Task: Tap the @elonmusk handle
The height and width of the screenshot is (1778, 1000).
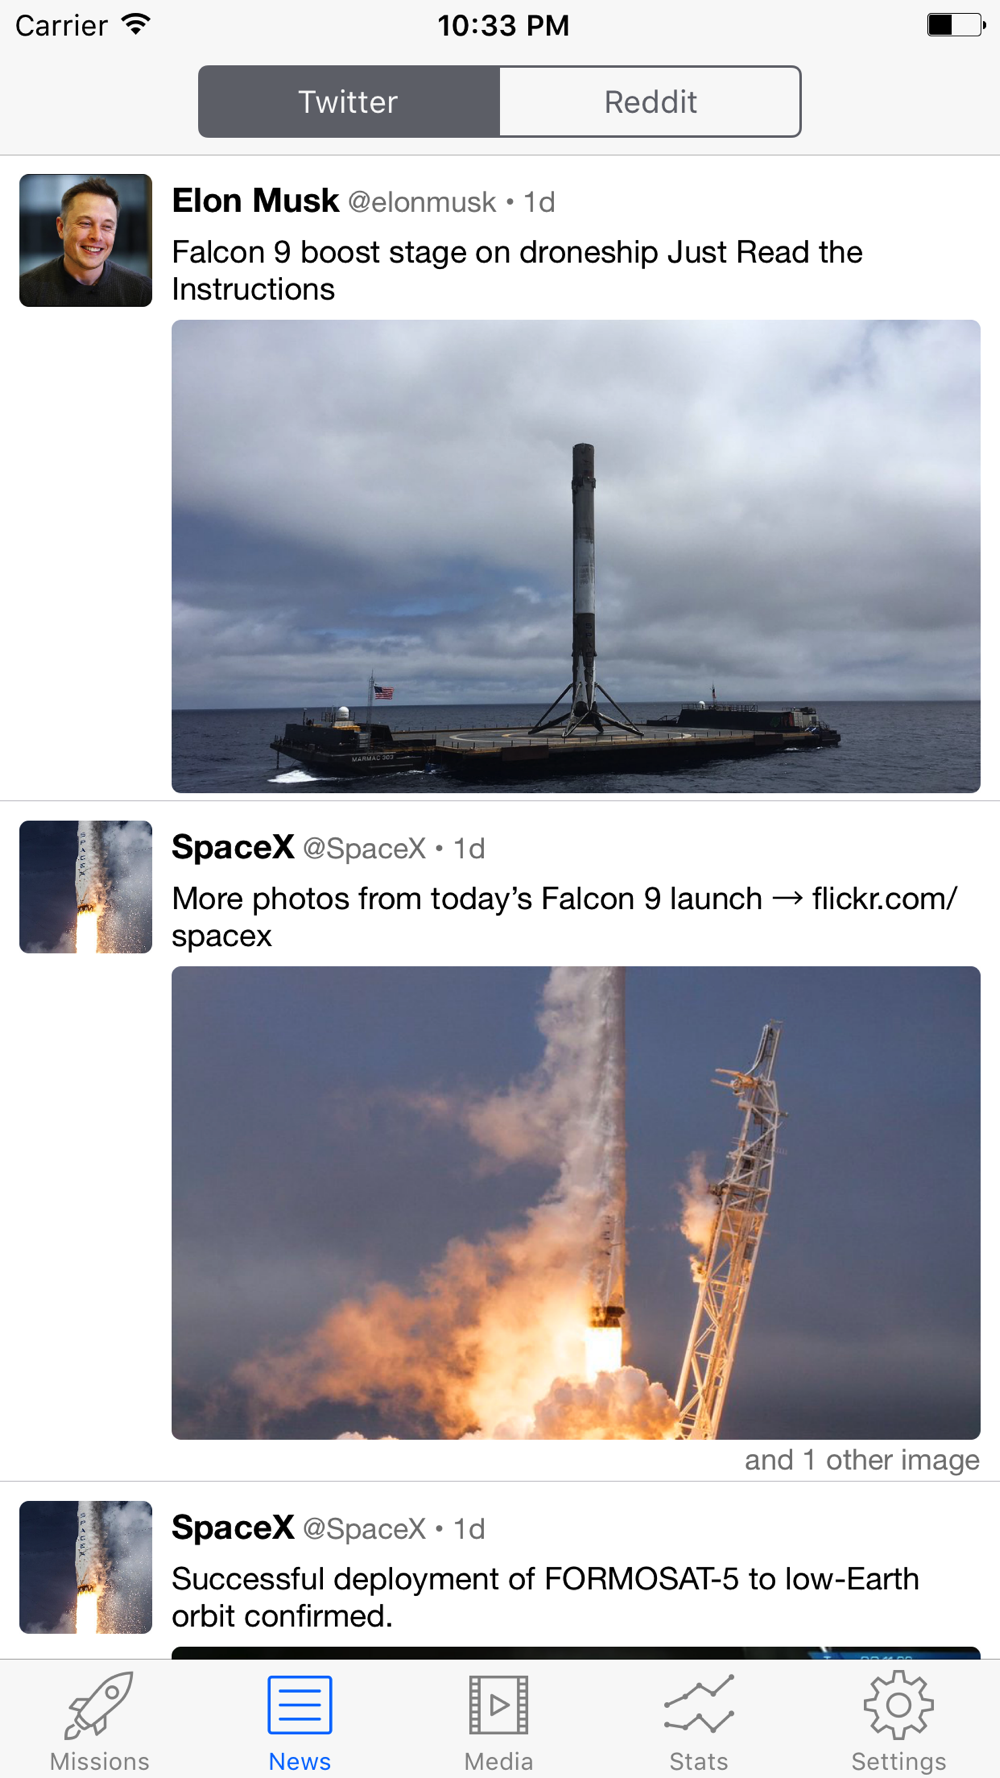Action: pos(422,202)
